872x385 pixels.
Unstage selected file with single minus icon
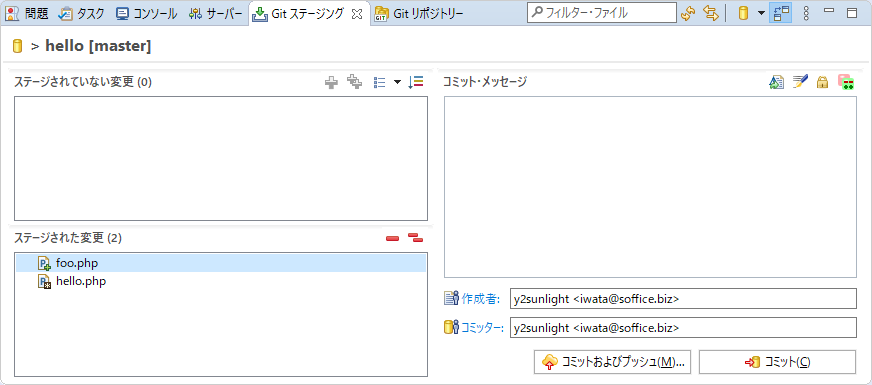[x=393, y=239]
